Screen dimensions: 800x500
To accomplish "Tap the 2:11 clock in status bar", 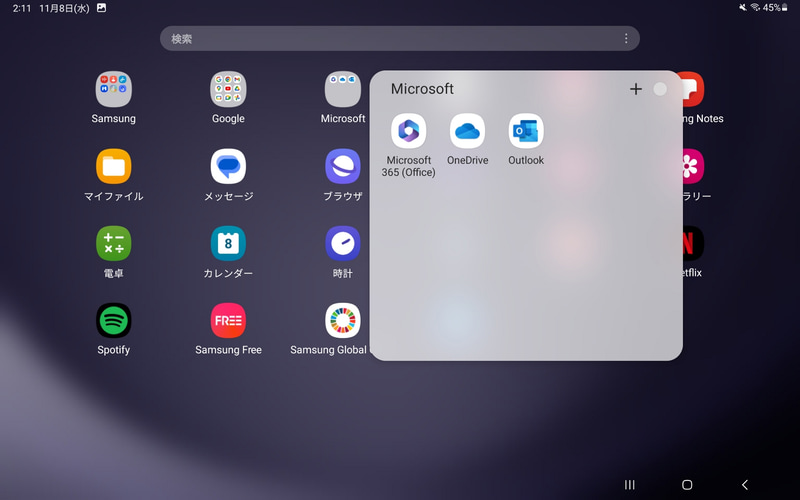I will [x=22, y=8].
